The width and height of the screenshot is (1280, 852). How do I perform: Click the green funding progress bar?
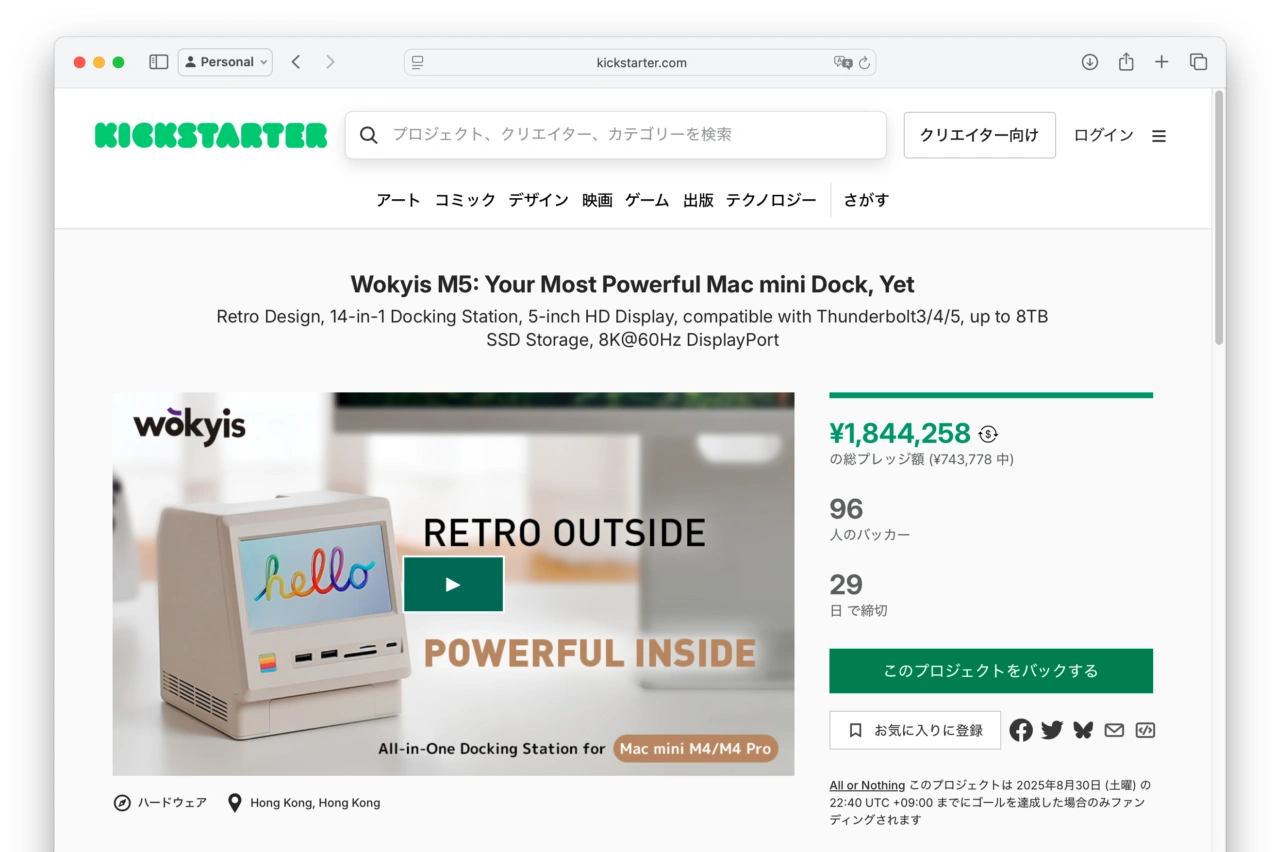[x=991, y=395]
